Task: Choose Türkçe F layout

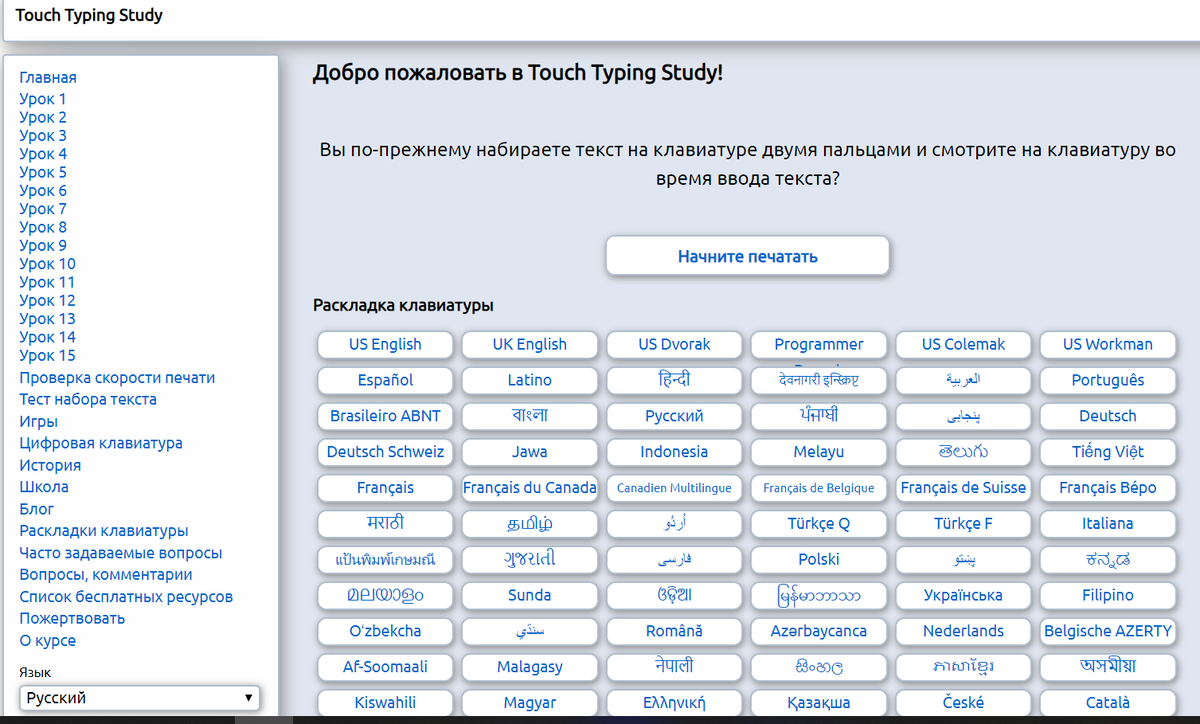Action: [963, 523]
